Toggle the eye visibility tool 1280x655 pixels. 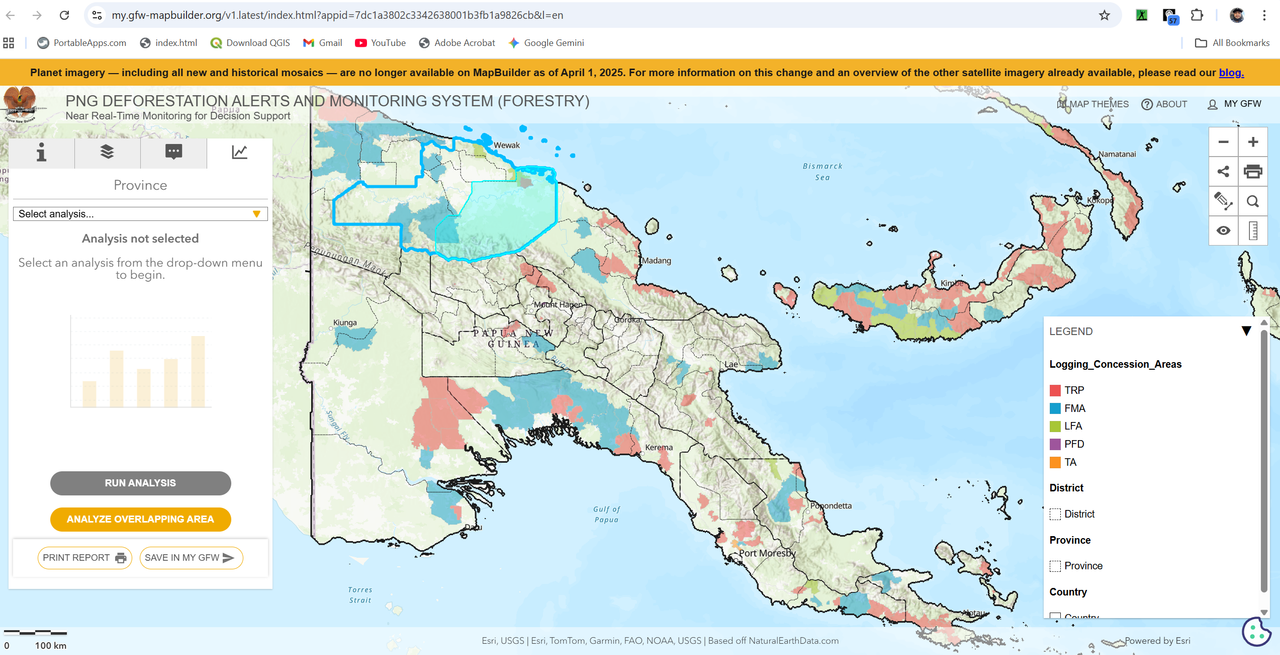pyautogui.click(x=1223, y=231)
